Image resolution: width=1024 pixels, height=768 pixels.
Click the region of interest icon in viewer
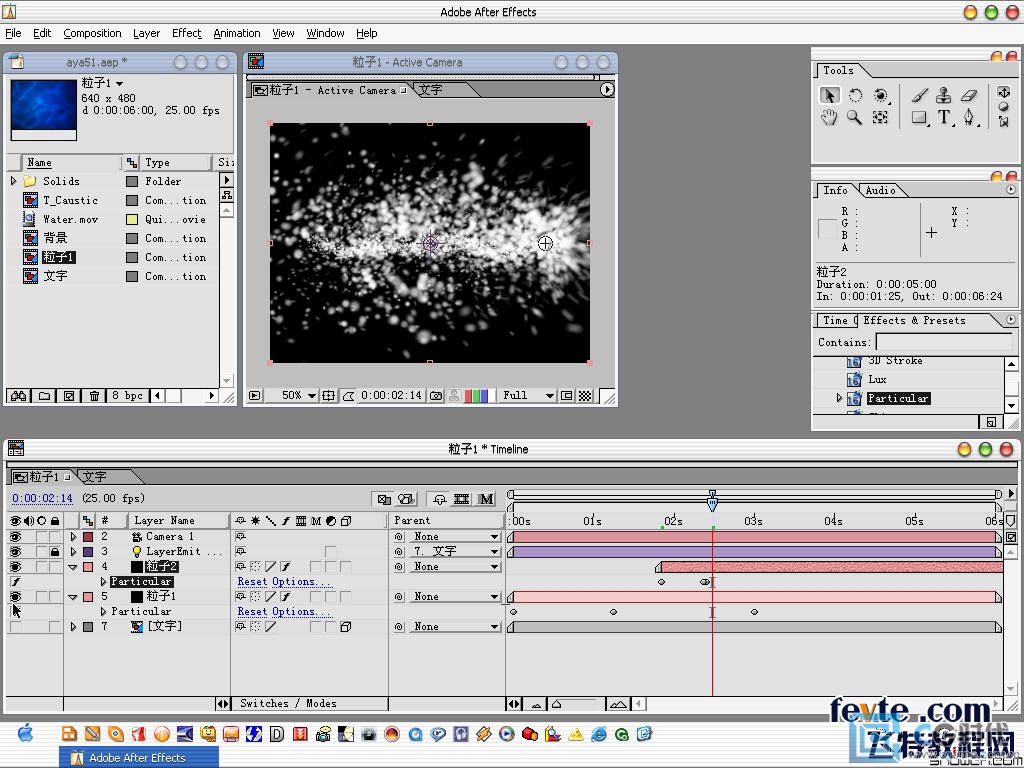(x=567, y=396)
